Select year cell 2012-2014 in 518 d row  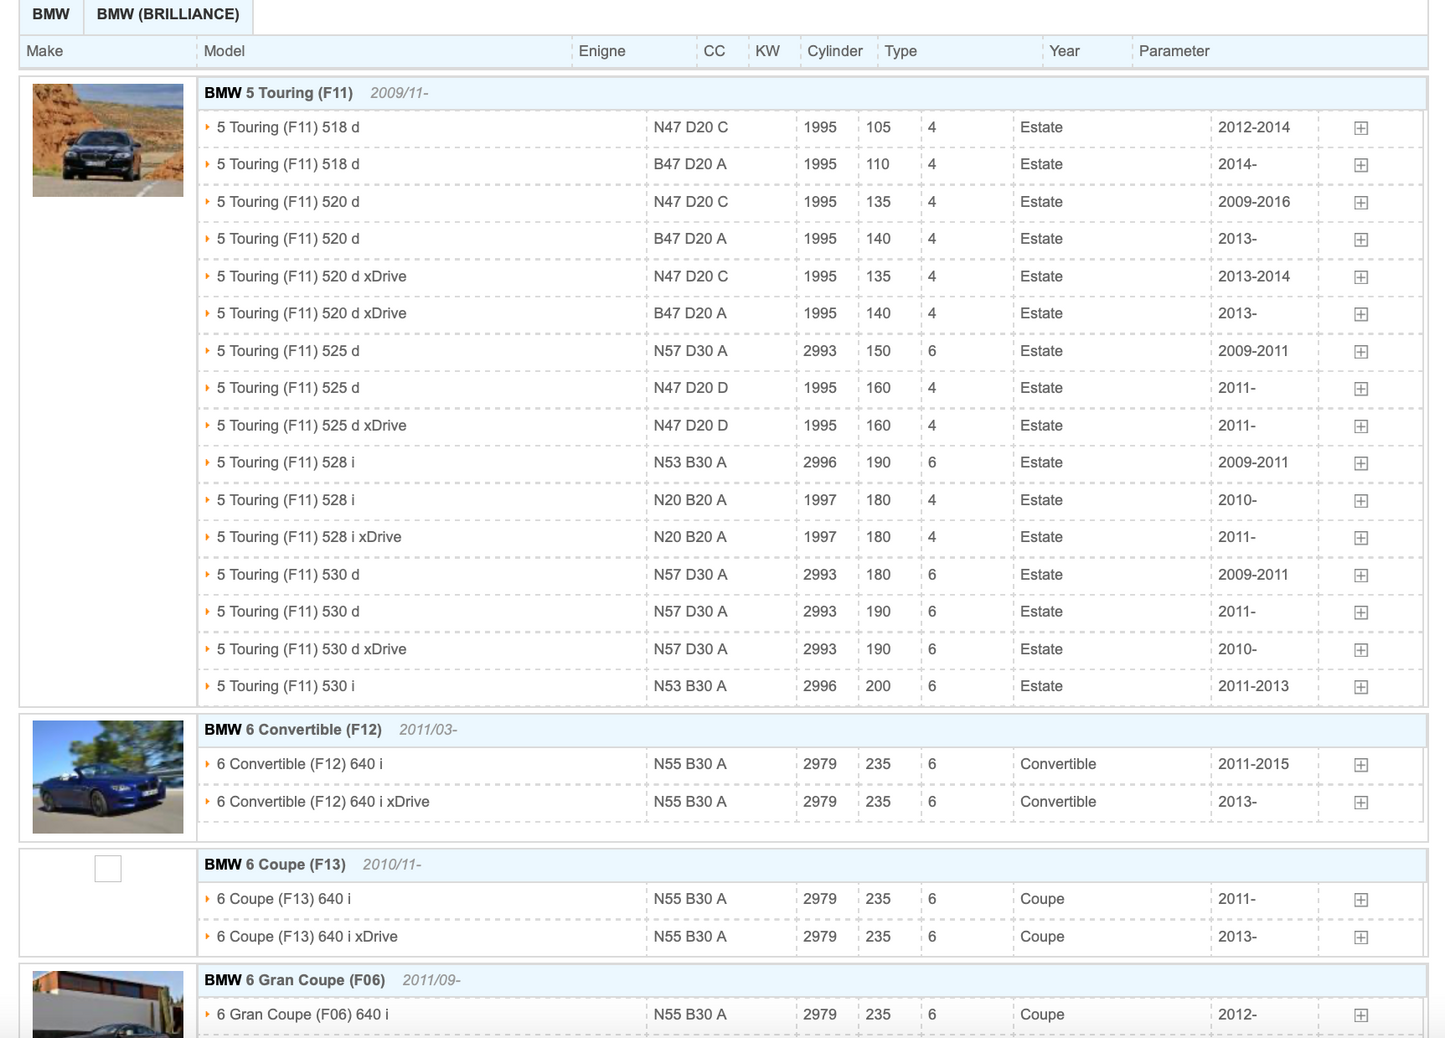click(x=1254, y=128)
